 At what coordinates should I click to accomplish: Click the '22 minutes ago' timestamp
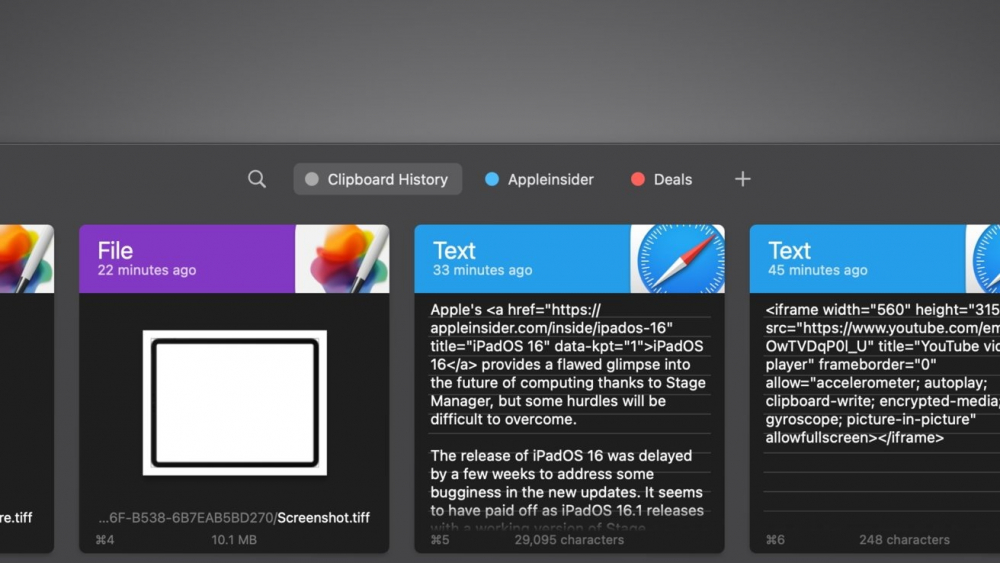coord(147,270)
